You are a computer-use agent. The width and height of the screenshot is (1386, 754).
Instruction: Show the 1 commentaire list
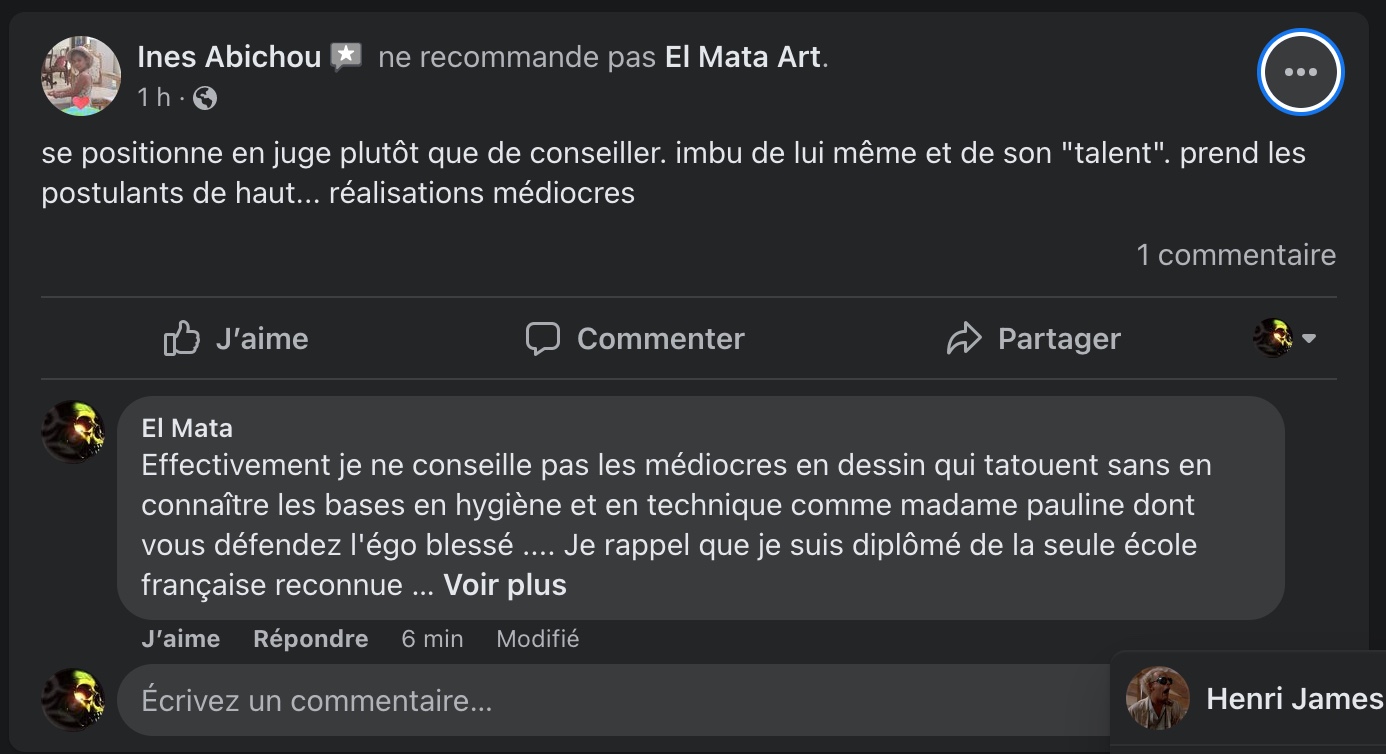pos(1236,255)
